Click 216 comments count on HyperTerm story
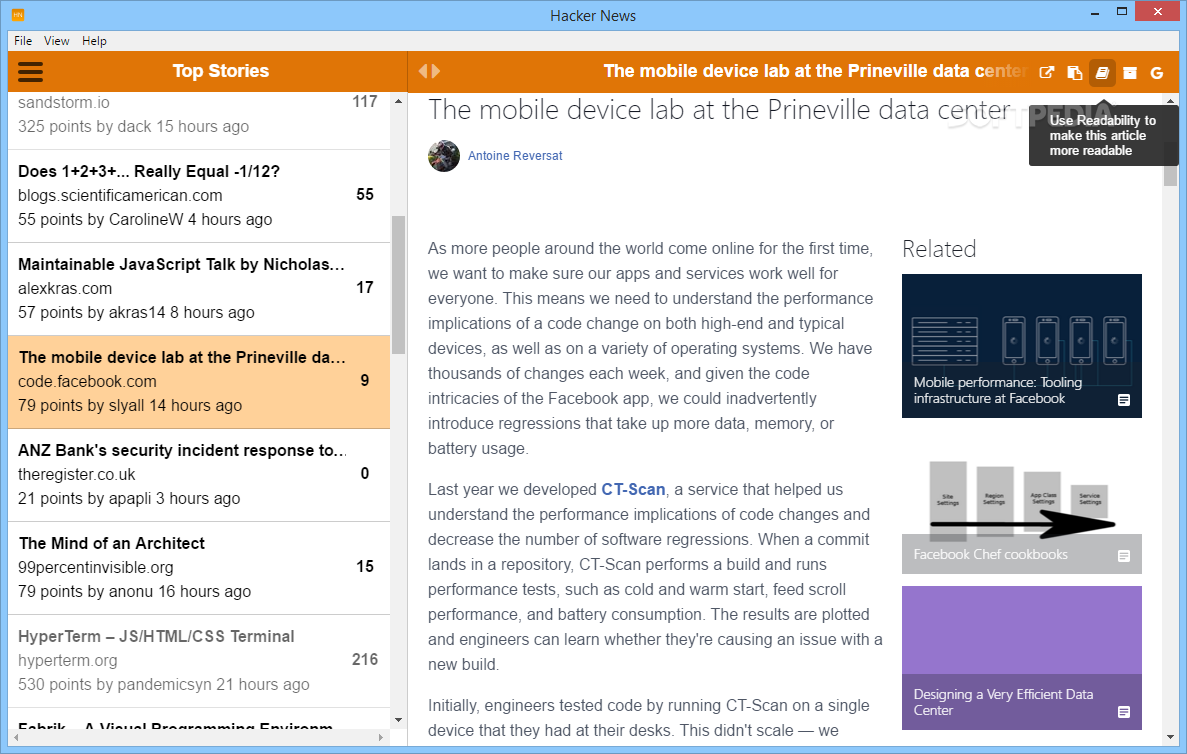This screenshot has width=1187, height=754. click(365, 660)
